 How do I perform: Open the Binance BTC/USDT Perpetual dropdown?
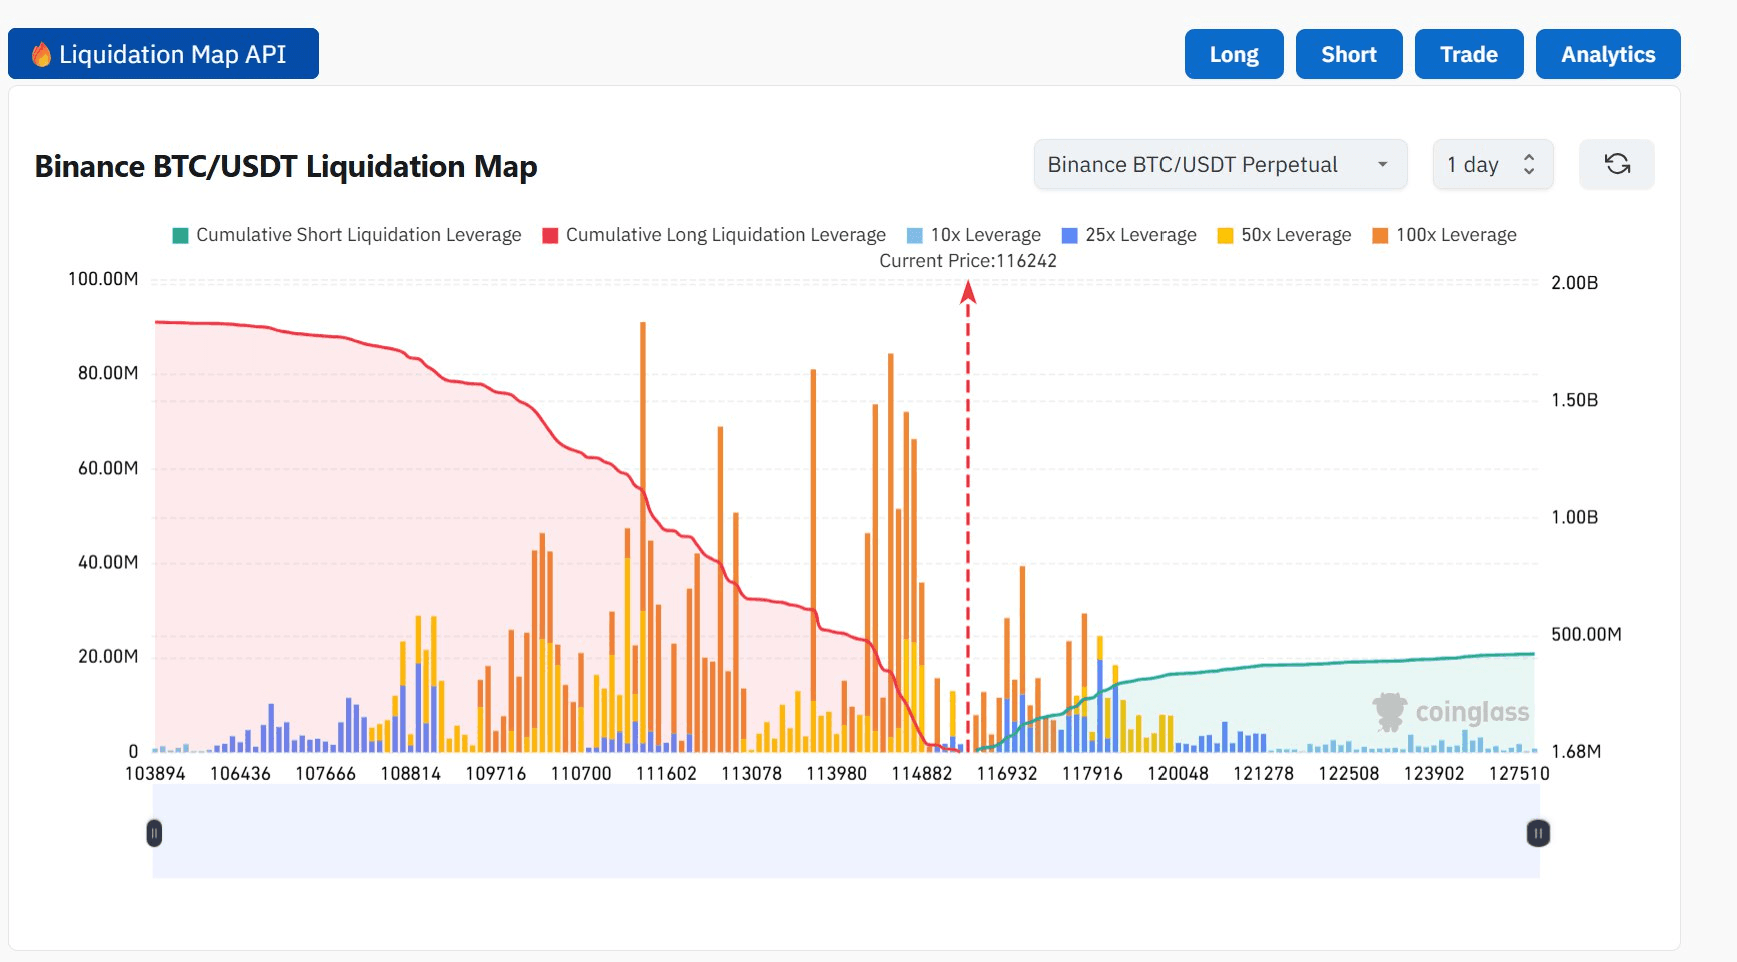point(1220,164)
